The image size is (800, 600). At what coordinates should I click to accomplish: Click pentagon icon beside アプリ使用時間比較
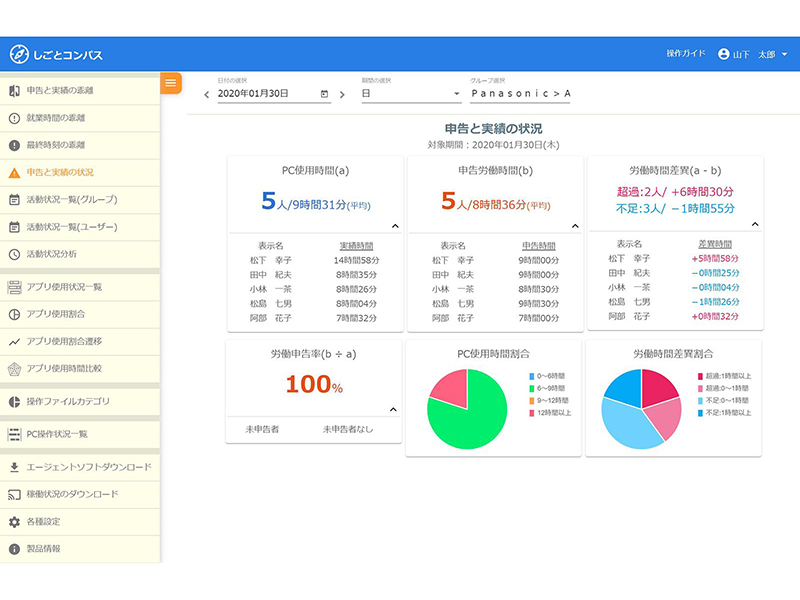(x=14, y=369)
